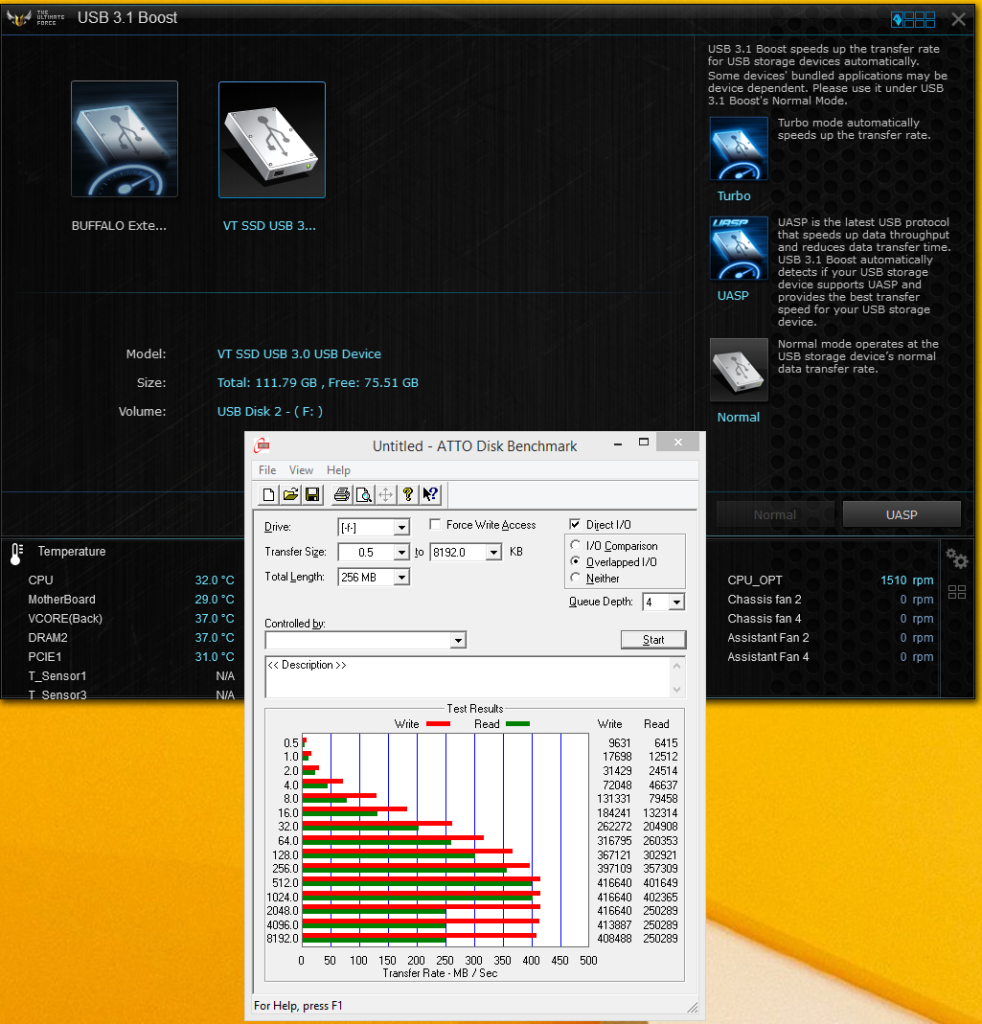
Task: Click the PCIE1 temperature row label
Action: click(x=44, y=657)
